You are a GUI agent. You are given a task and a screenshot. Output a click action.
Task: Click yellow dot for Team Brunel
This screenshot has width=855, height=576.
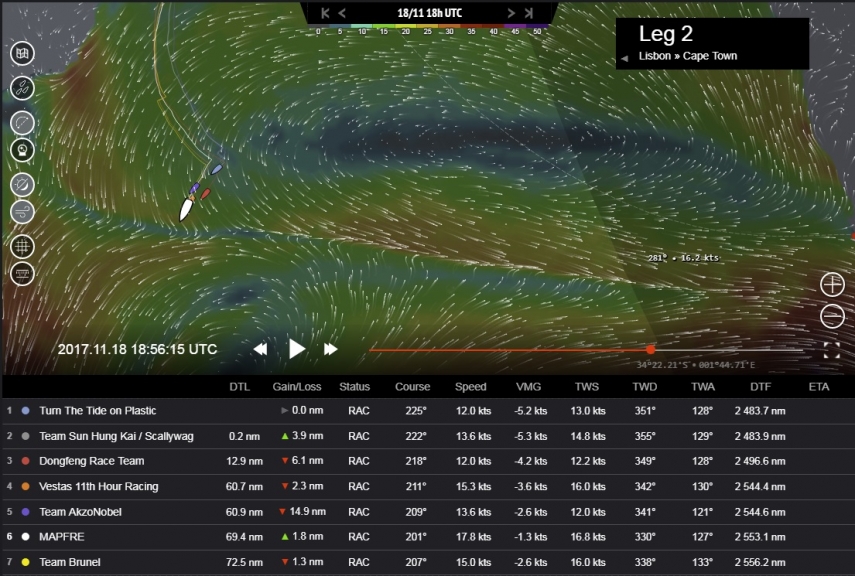pyautogui.click(x=25, y=562)
